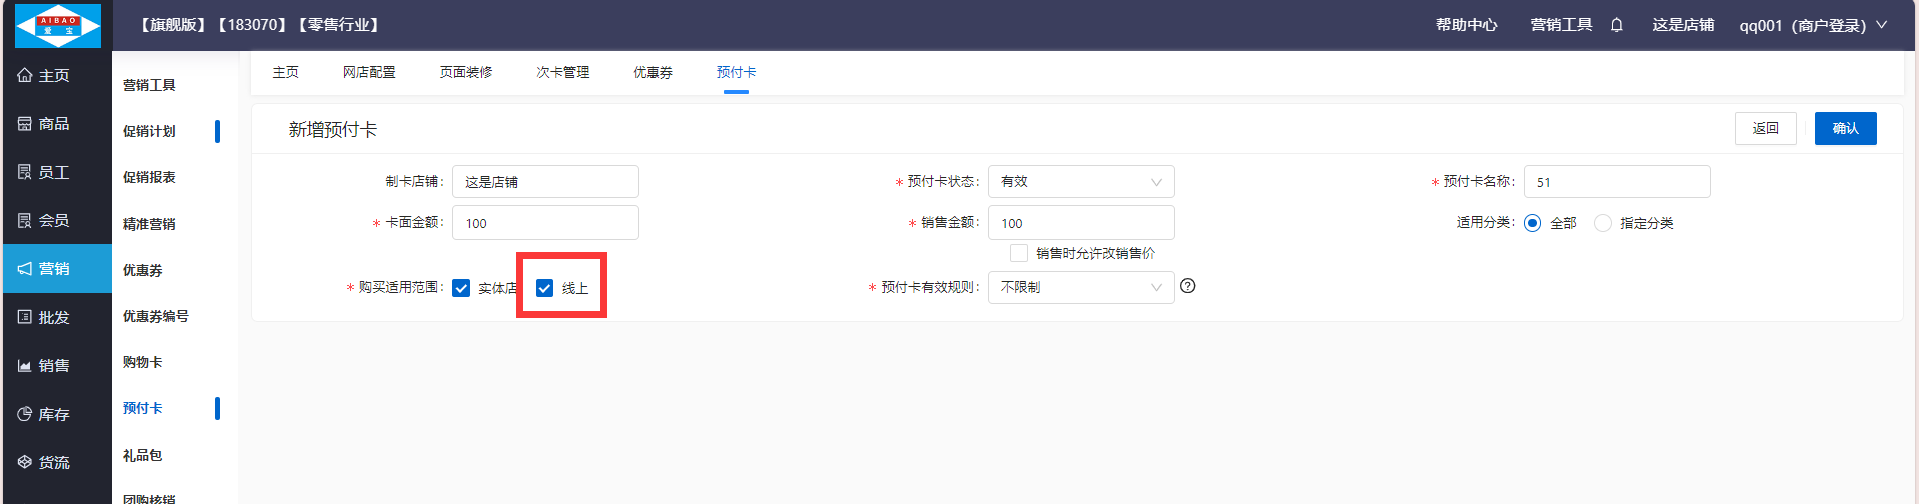Viewport: 1919px width, 504px height.
Task: Click the notification bell icon
Action: pos(1617,25)
